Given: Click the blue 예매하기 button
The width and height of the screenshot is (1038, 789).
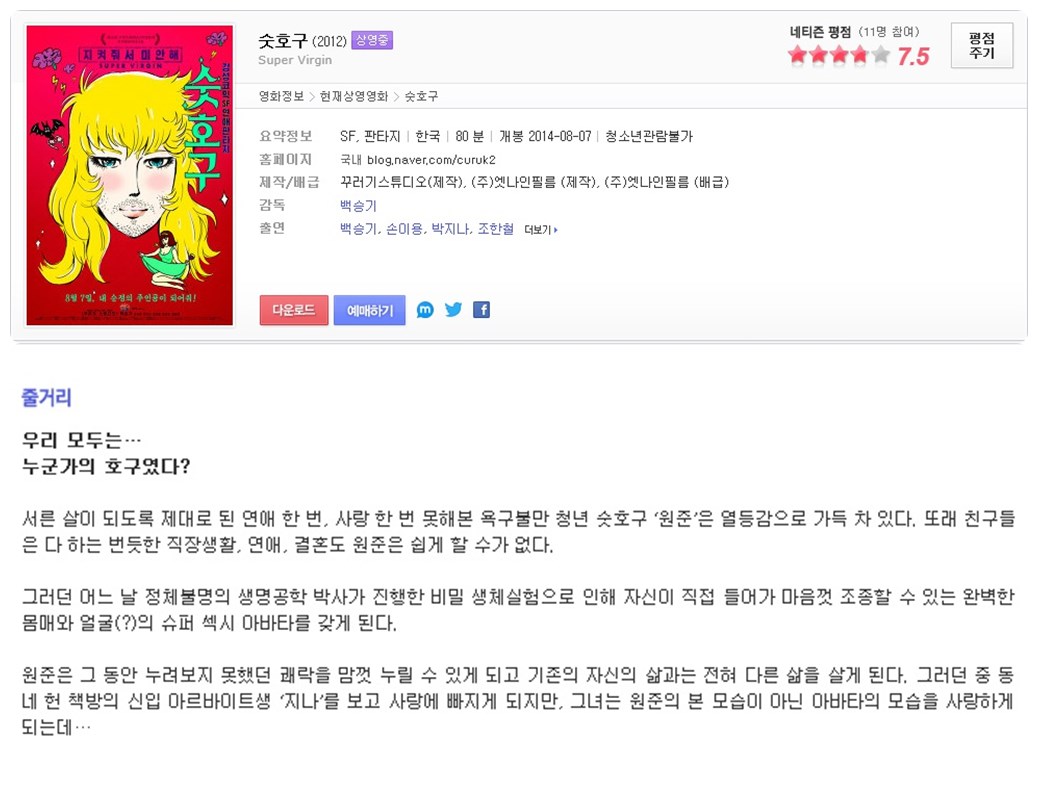Looking at the screenshot, I should [x=369, y=310].
